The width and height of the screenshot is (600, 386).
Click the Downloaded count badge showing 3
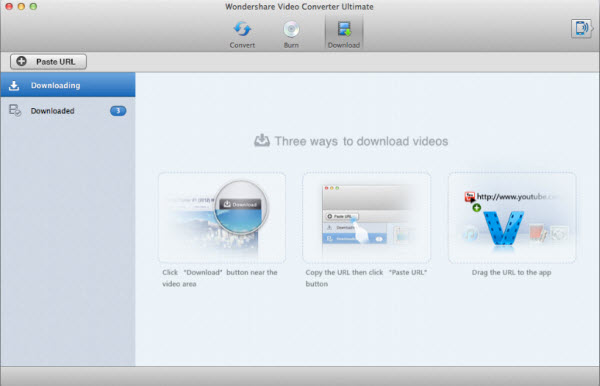tap(118, 111)
